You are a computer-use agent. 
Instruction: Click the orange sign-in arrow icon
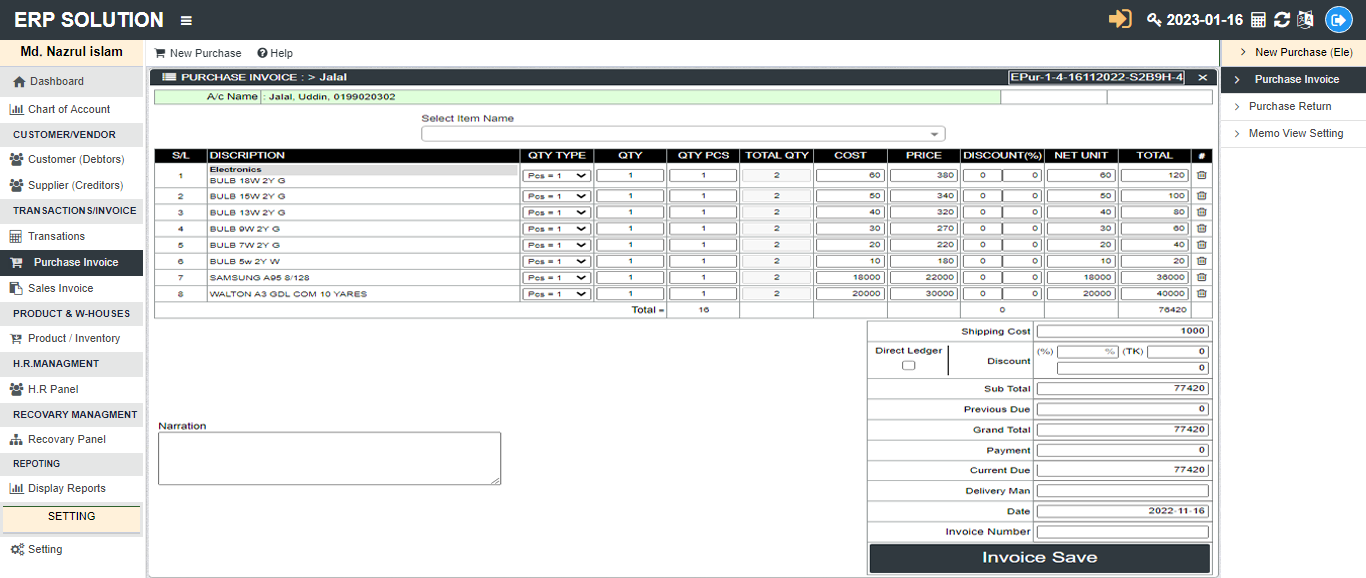click(x=1120, y=20)
